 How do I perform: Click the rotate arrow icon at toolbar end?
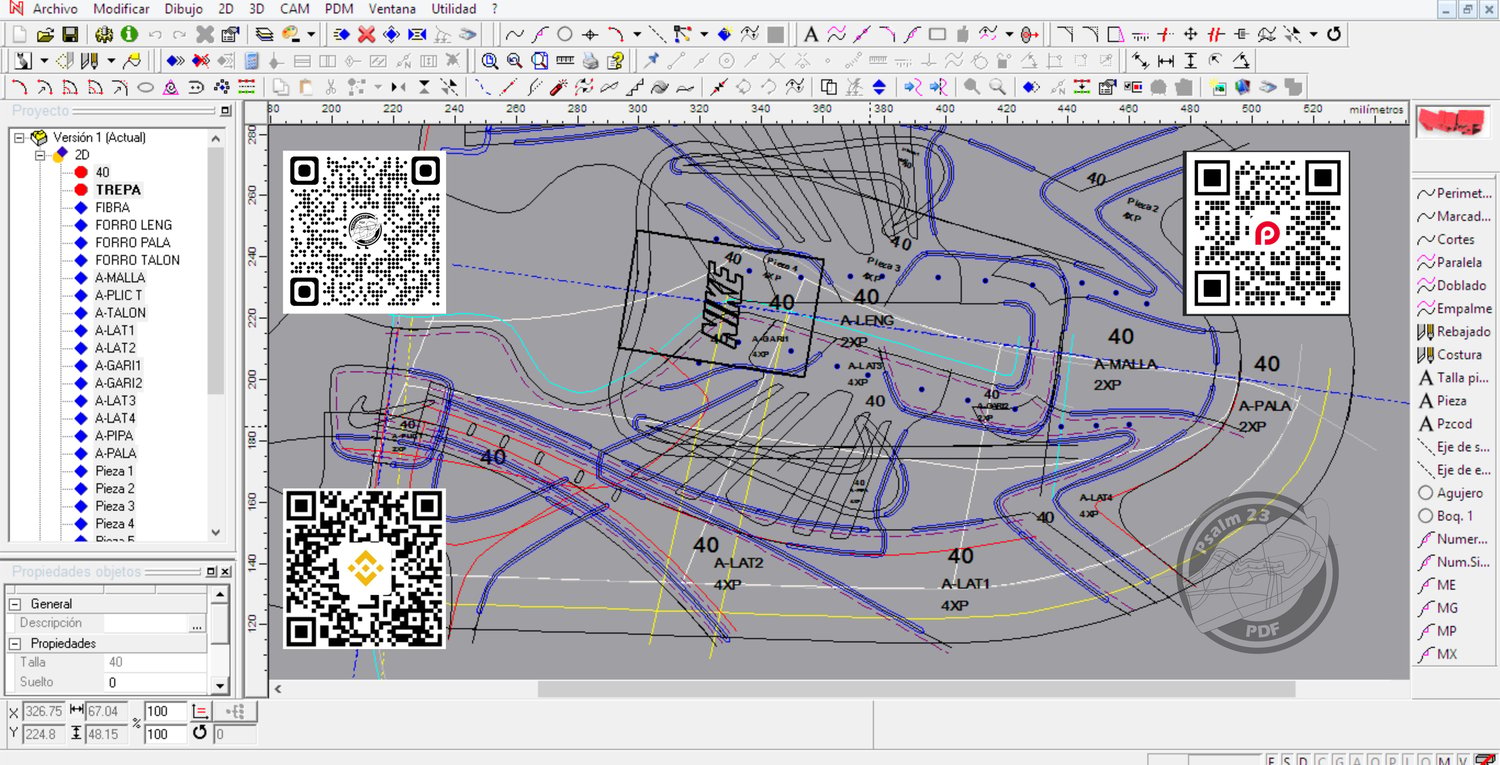(1334, 34)
